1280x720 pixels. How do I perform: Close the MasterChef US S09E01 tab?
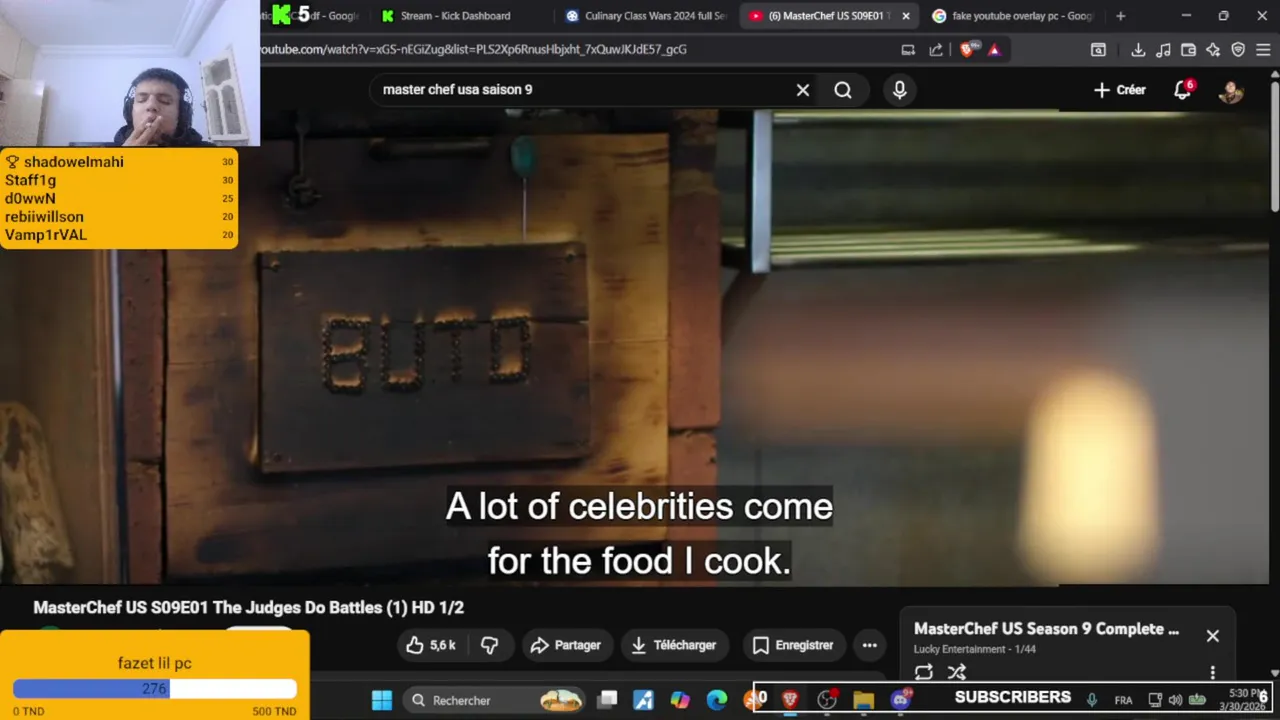(906, 16)
